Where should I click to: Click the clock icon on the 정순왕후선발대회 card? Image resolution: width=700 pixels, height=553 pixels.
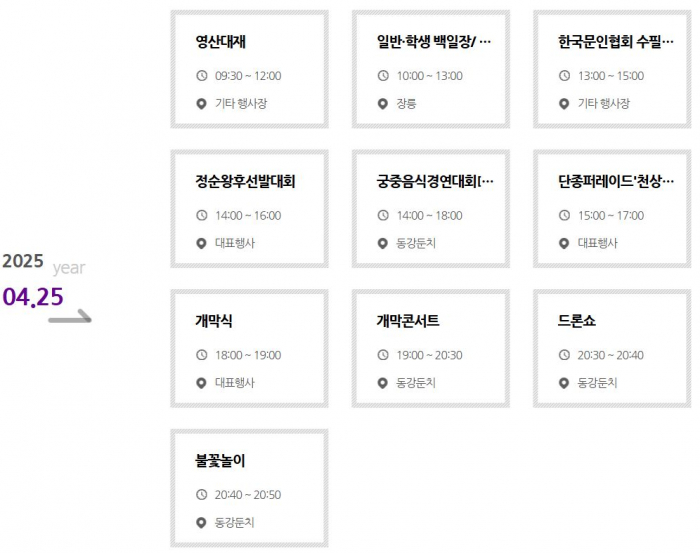202,216
